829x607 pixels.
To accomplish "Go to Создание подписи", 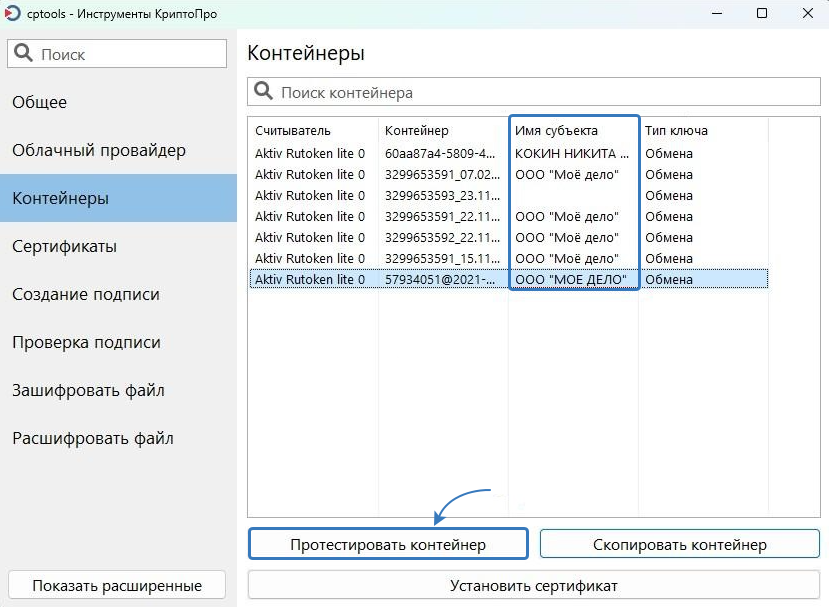I will coord(86,294).
